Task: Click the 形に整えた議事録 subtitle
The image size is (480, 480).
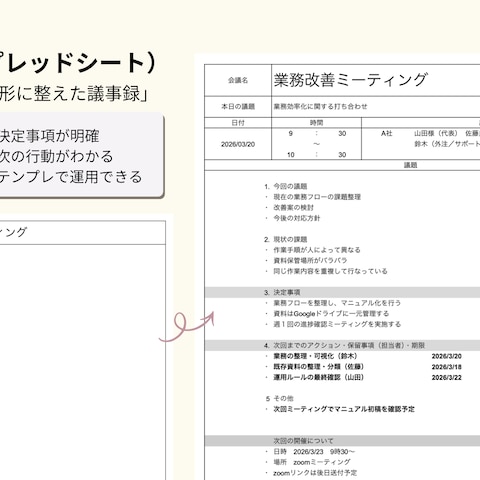Action: coord(74,93)
